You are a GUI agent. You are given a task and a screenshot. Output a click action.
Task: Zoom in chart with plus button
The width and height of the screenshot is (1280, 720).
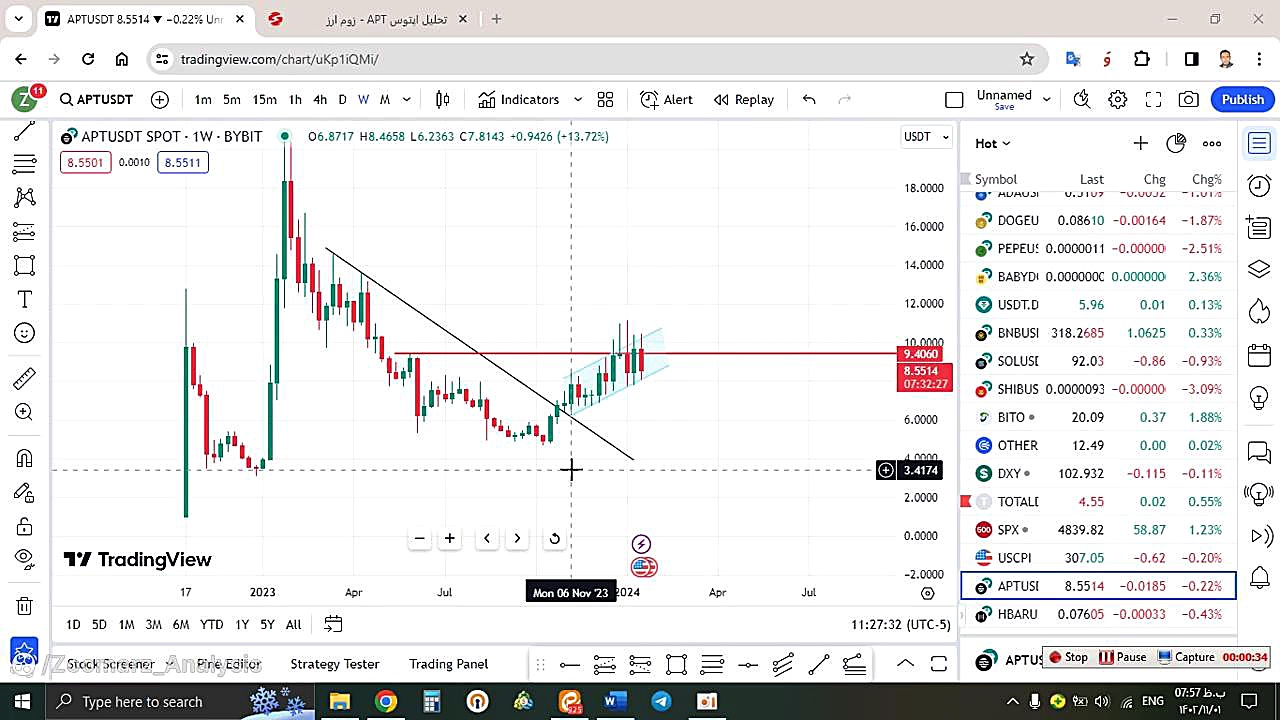click(x=450, y=538)
